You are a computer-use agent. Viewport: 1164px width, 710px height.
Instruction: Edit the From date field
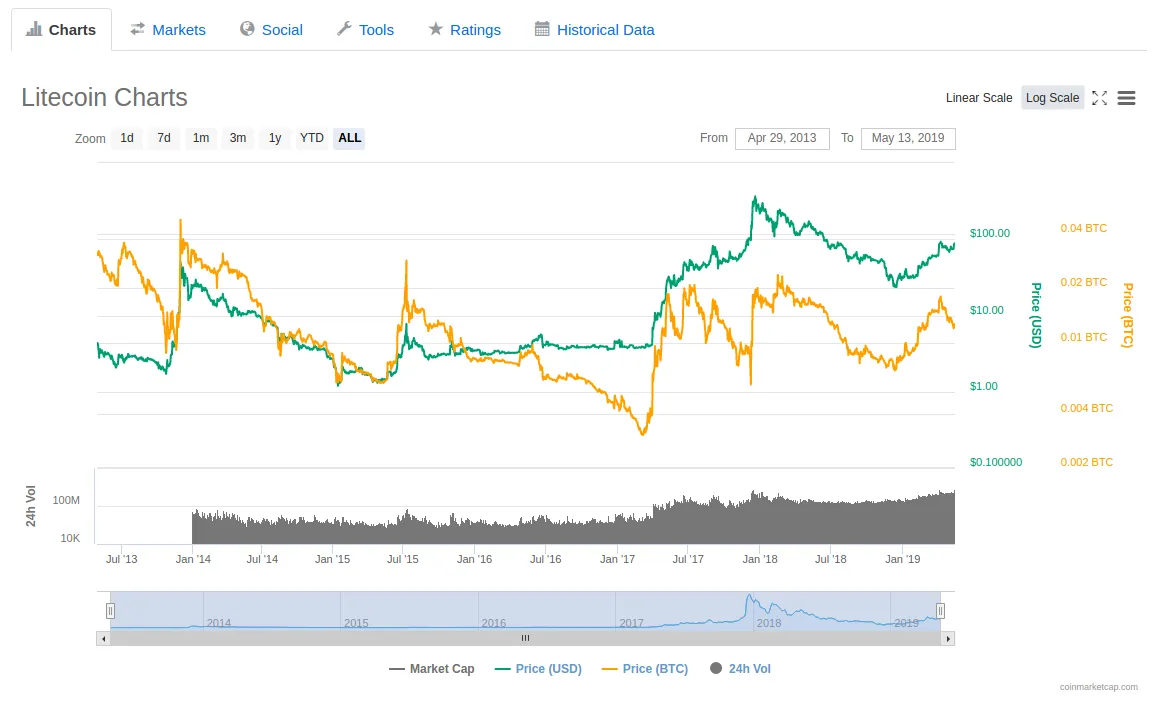782,138
